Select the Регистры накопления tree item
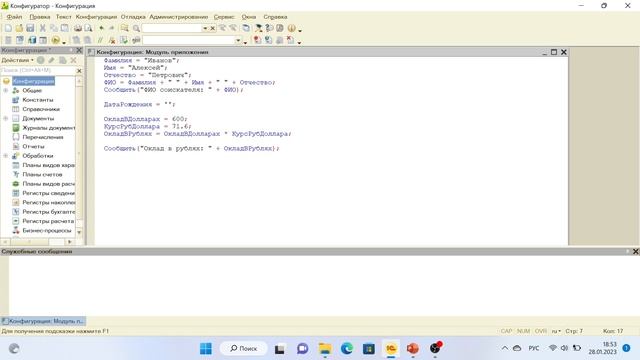Screen dimensions: 640x360 [x=49, y=202]
